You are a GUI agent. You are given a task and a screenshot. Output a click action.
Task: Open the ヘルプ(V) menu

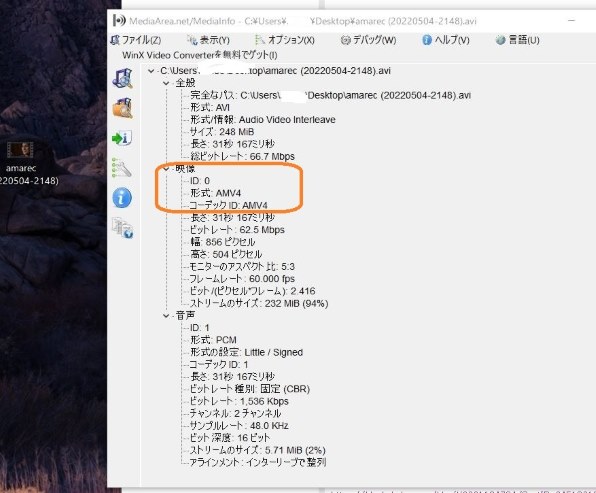(445, 40)
